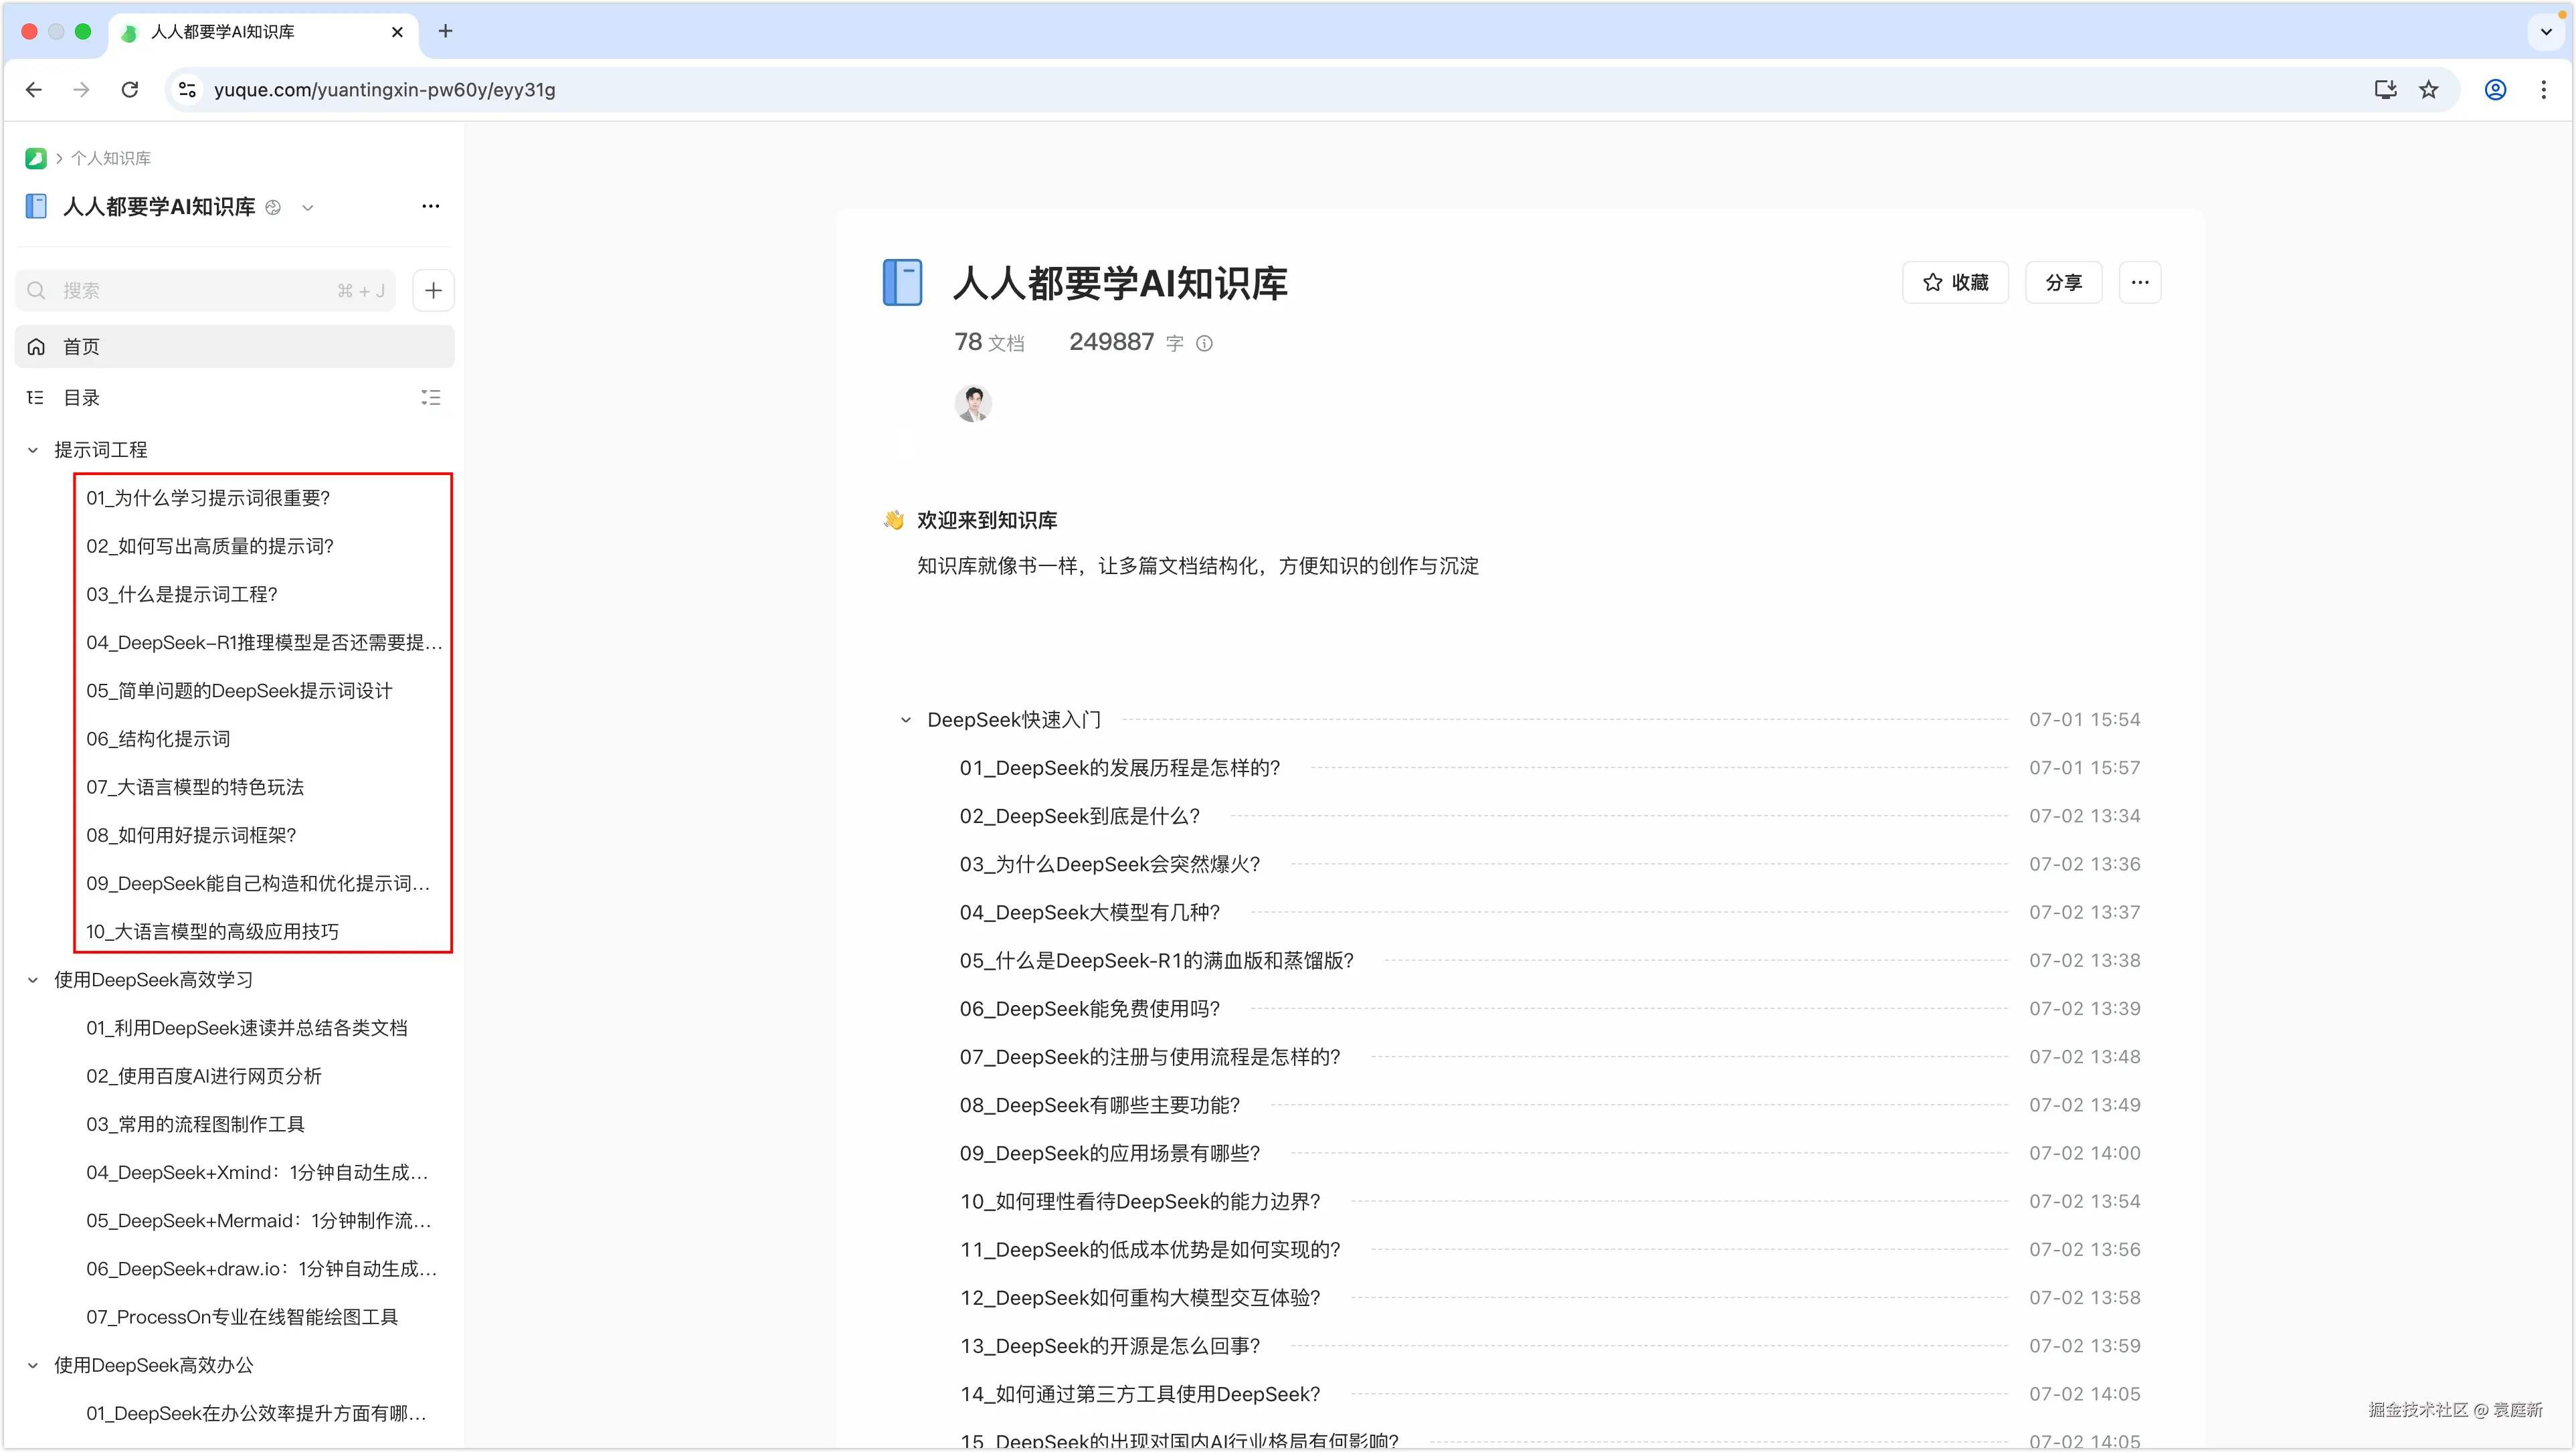Click the 收藏 favorite button
Viewport: 2576px width, 1452px height.
pos(1955,282)
